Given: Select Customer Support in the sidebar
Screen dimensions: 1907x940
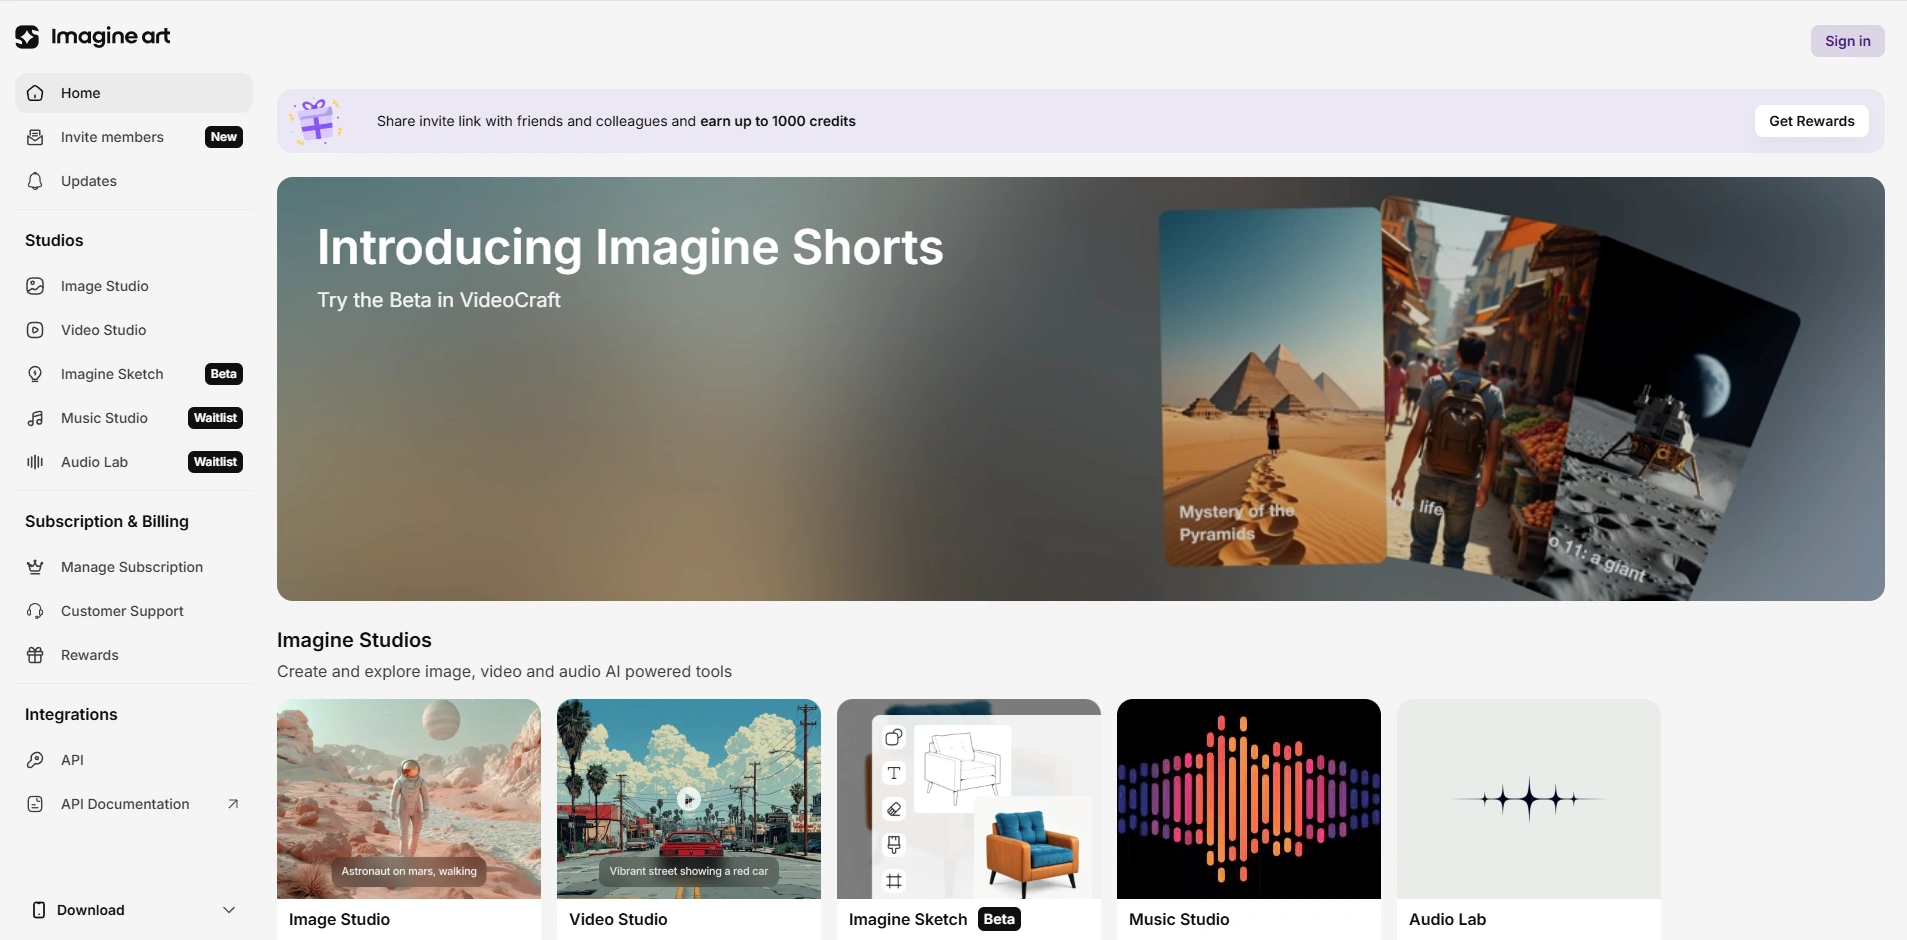Looking at the screenshot, I should click(134, 611).
